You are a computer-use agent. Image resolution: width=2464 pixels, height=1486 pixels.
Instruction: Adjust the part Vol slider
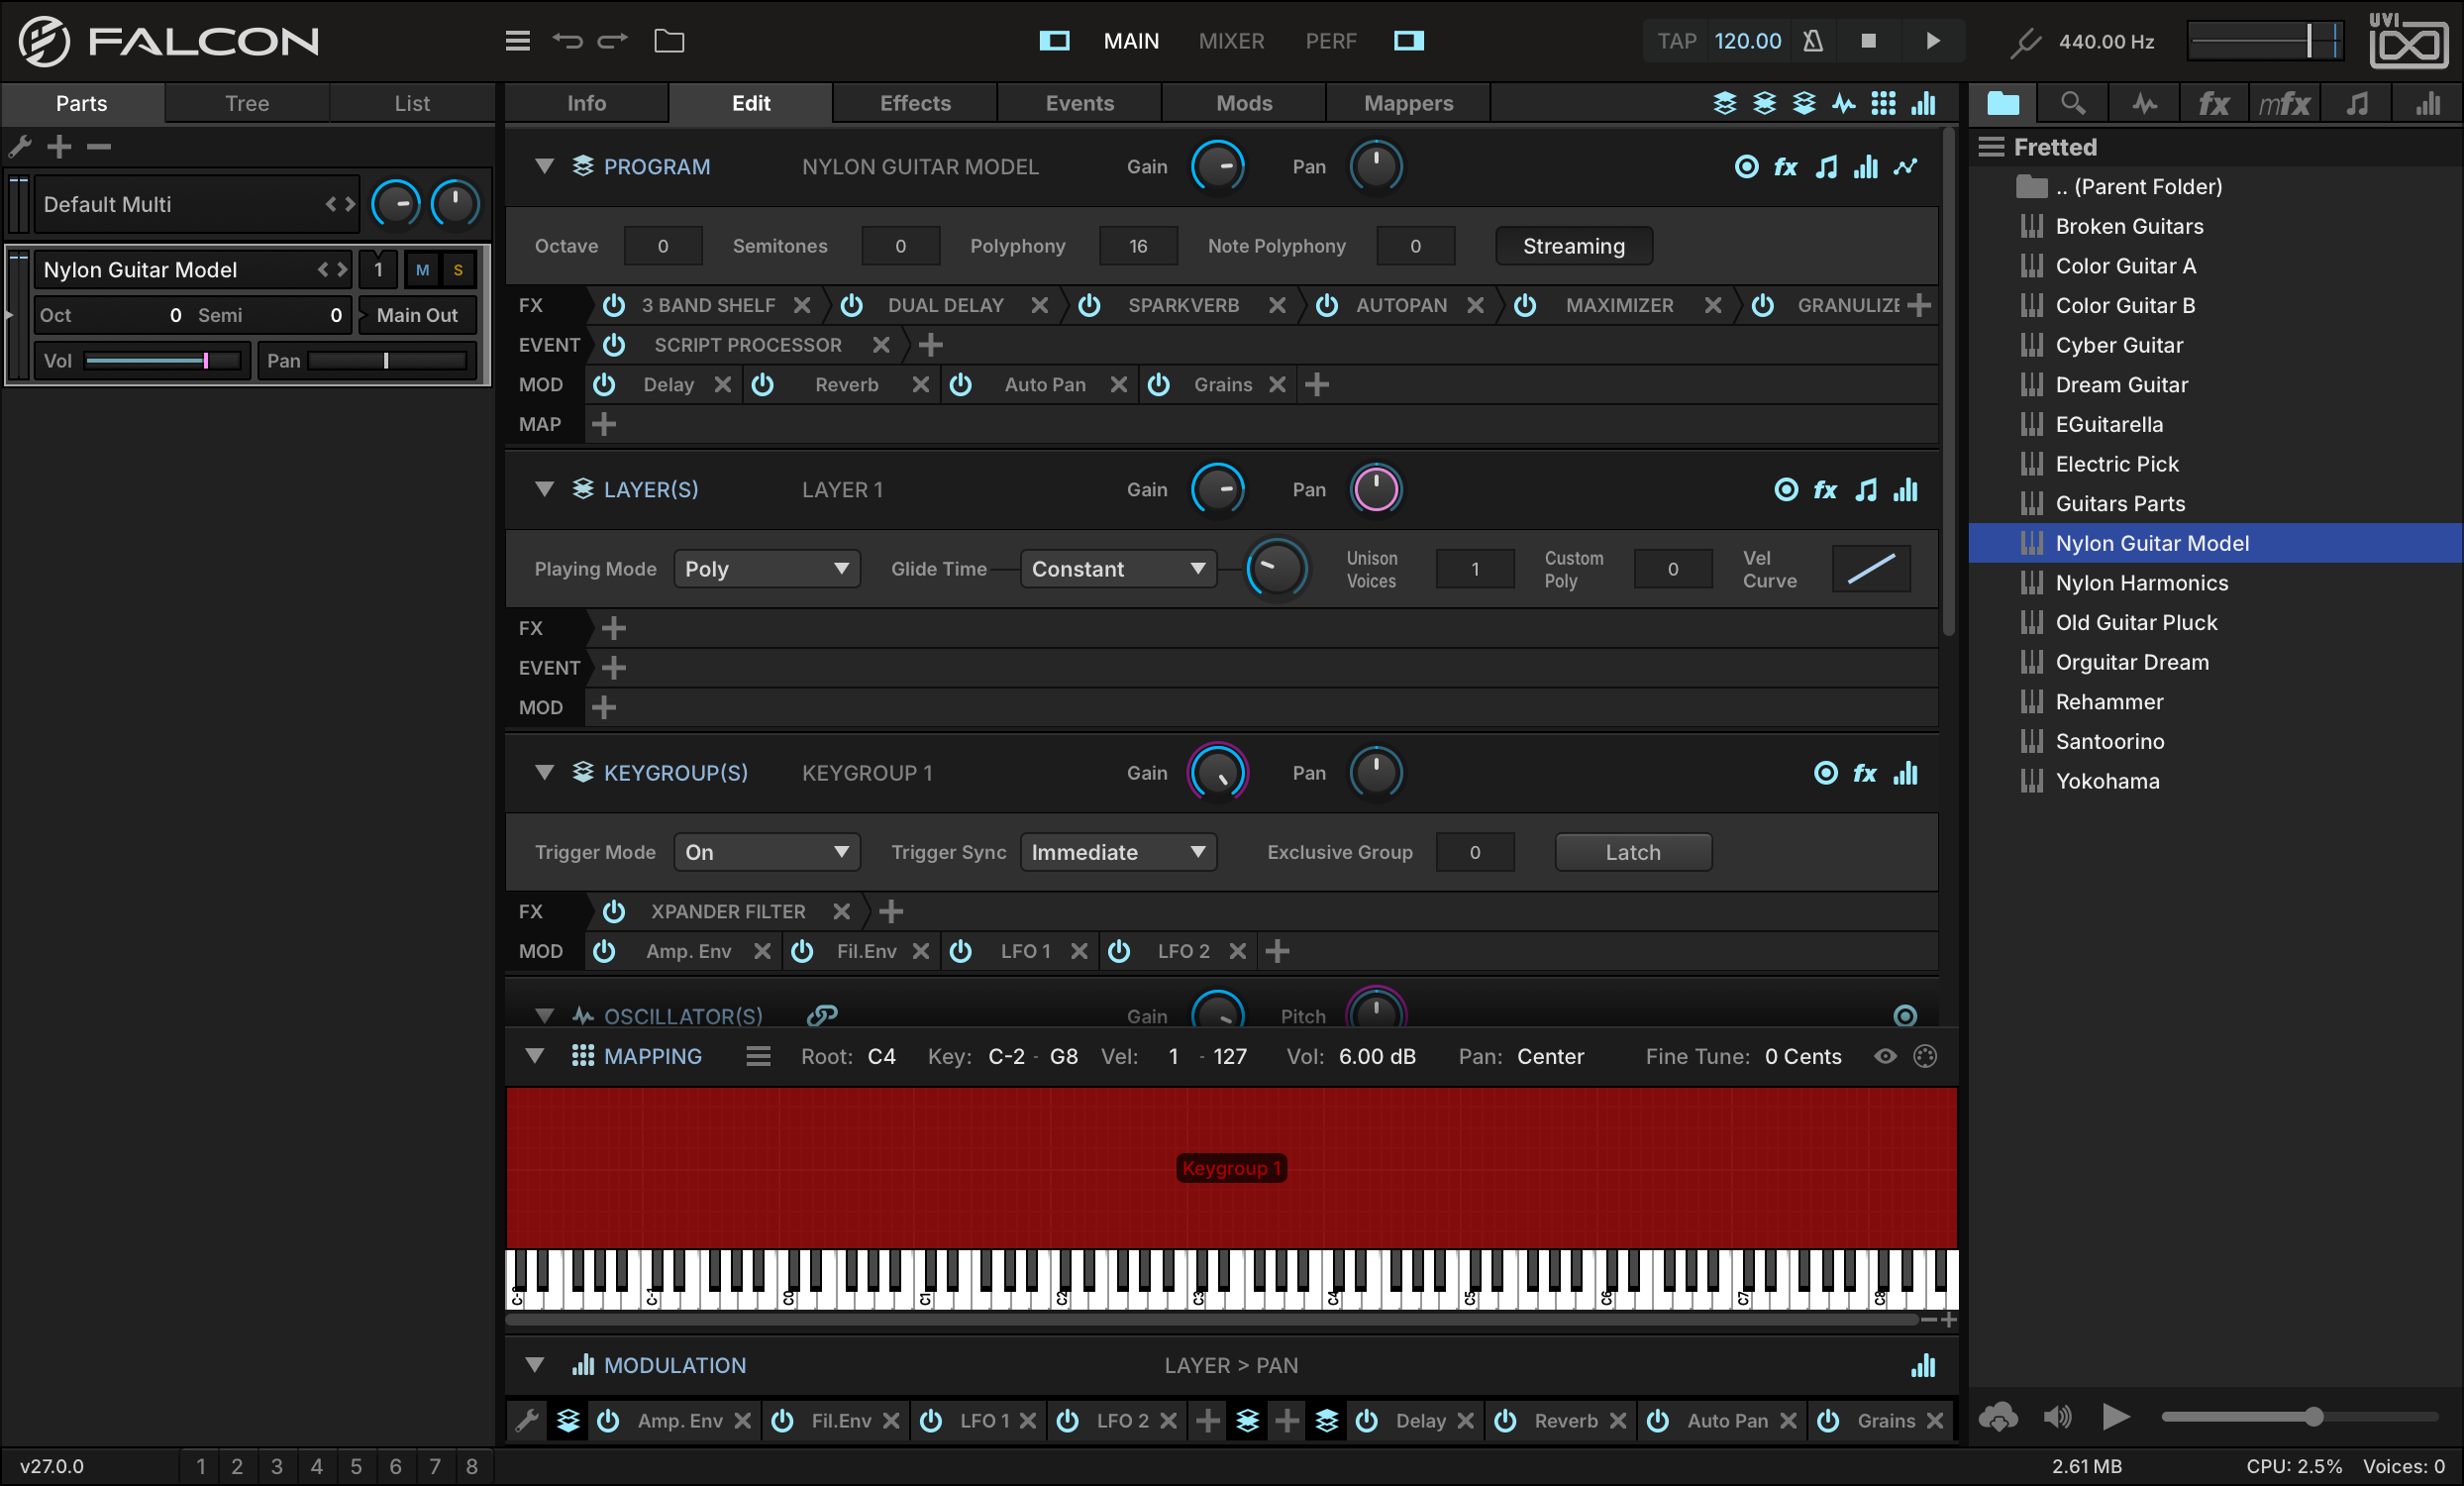(163, 361)
